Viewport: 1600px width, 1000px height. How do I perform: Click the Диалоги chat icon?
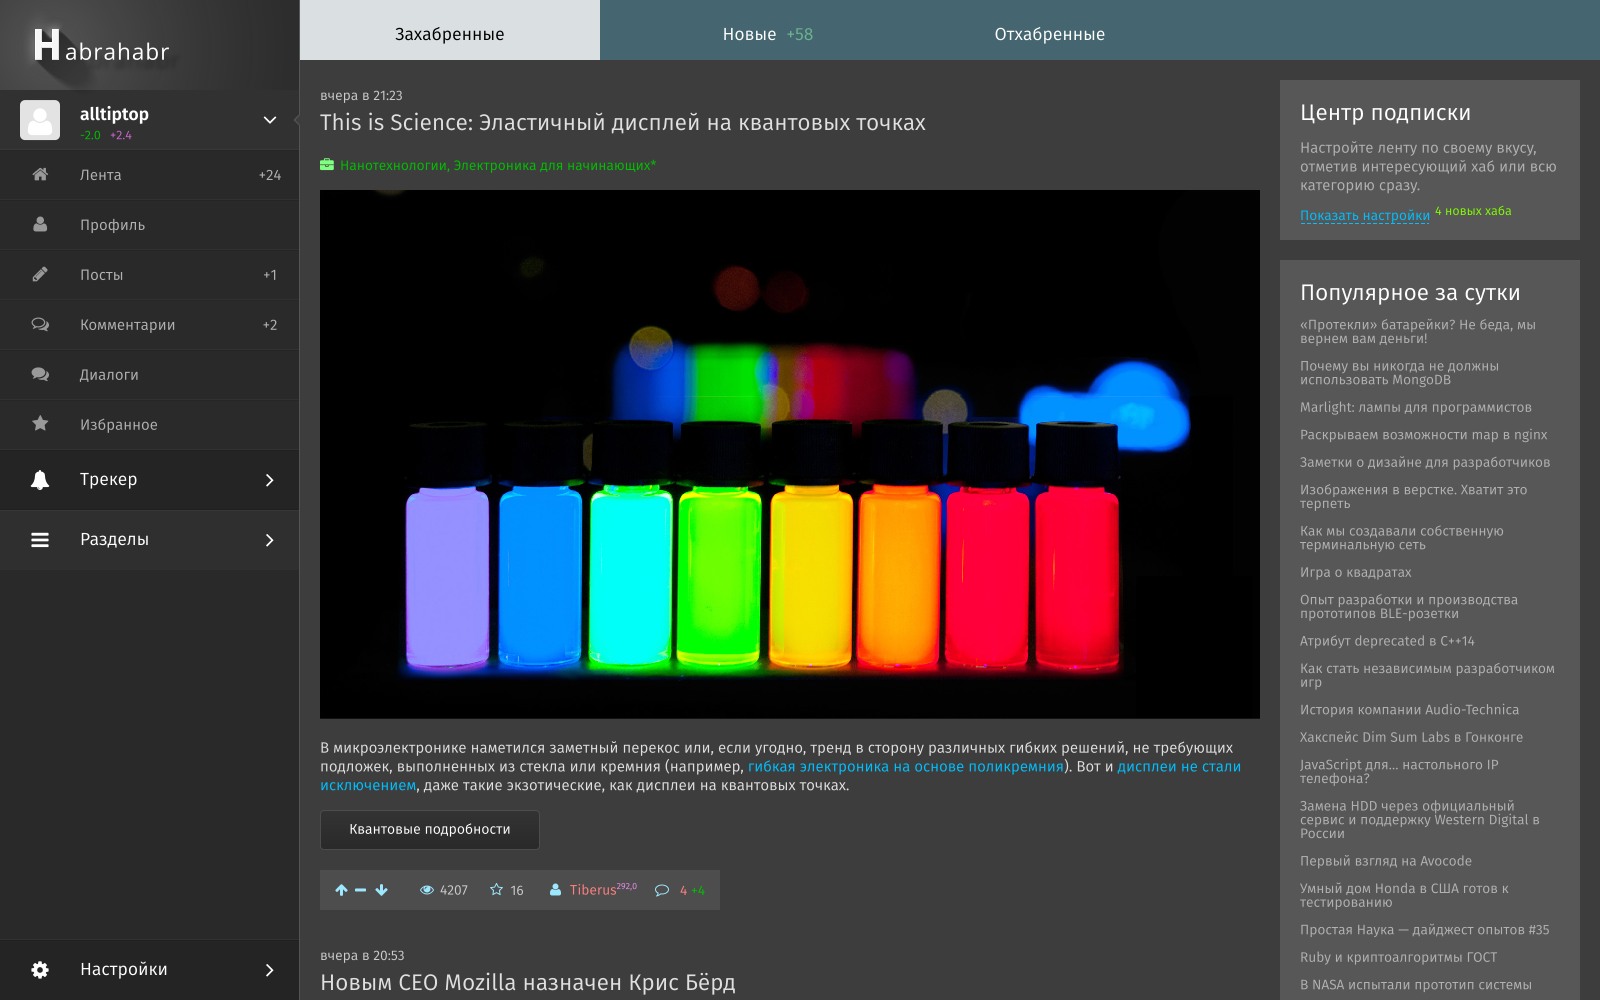pos(40,375)
